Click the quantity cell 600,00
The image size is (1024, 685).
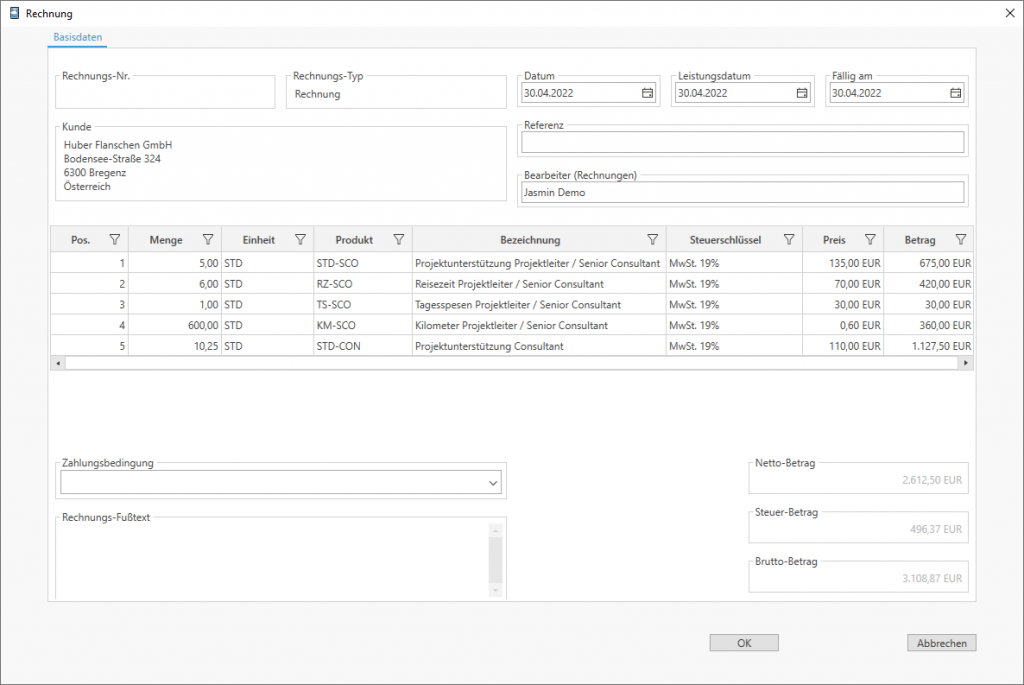(x=175, y=325)
